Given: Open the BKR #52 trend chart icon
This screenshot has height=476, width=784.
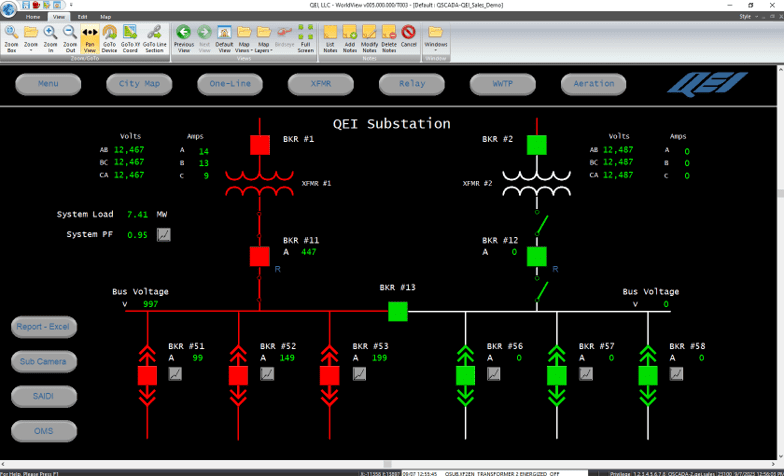Looking at the screenshot, I should click(x=267, y=374).
